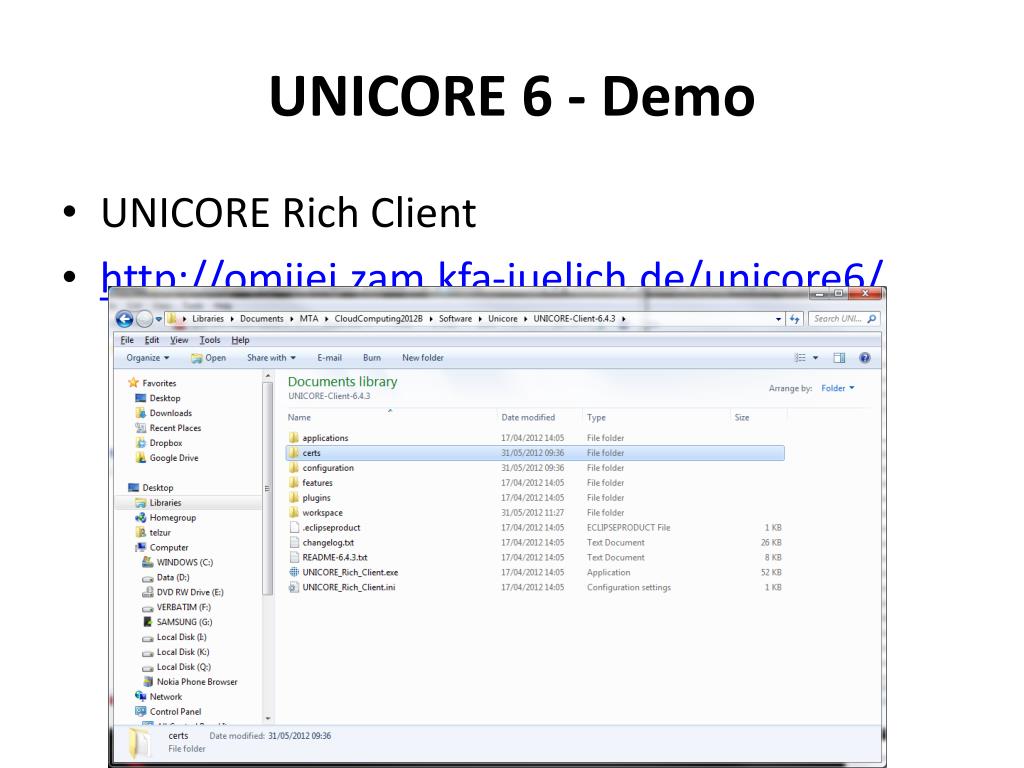
Task: Select the README-6.4.3.txt file
Action: (334, 558)
